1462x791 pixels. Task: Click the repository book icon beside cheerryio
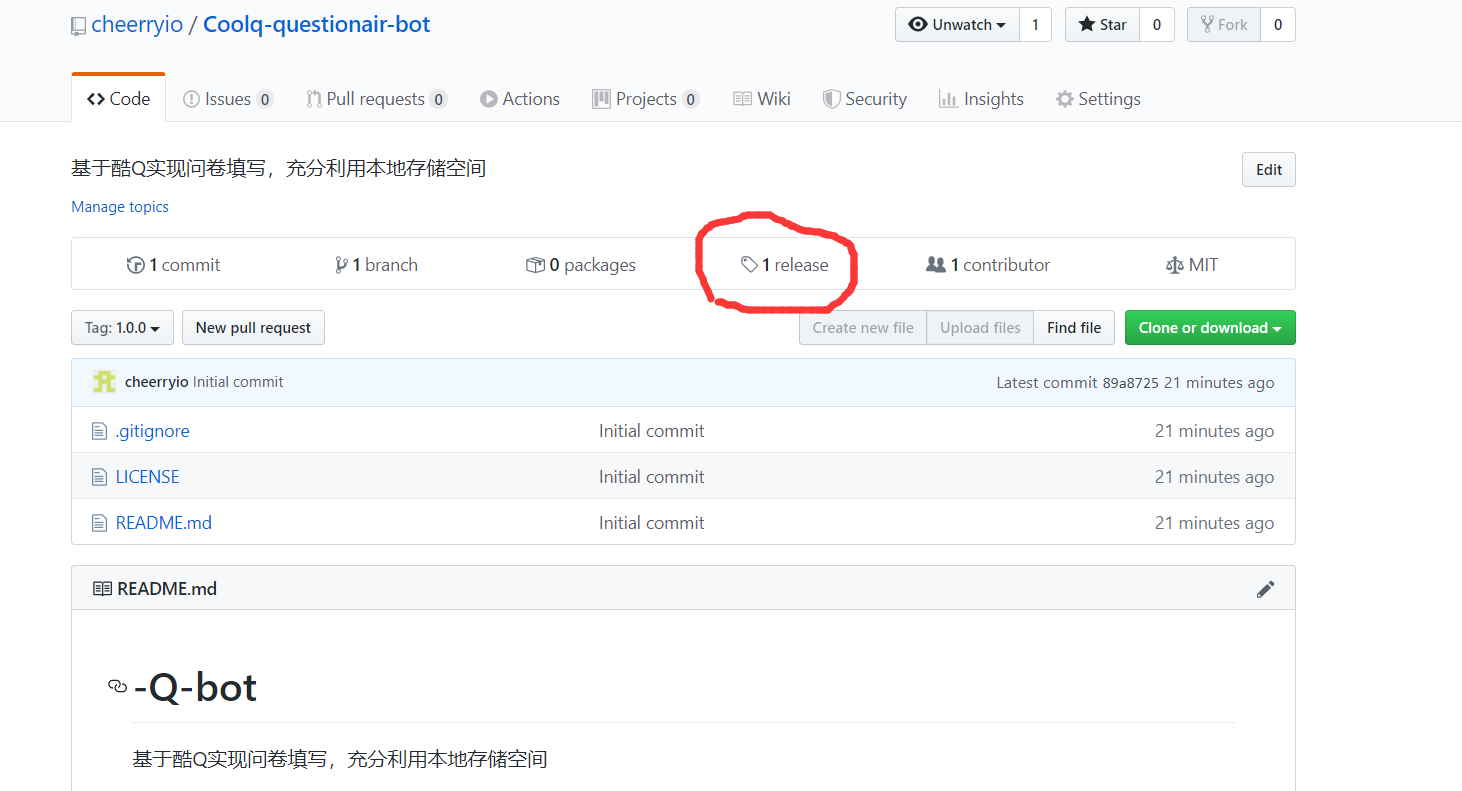78,27
